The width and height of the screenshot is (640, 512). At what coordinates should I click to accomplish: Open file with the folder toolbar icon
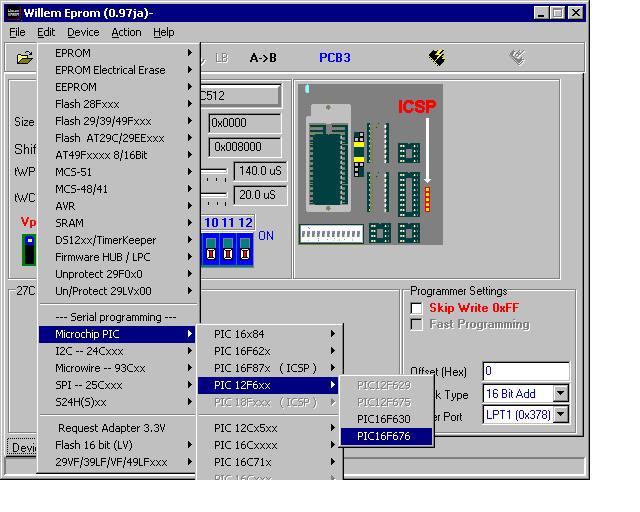tap(24, 58)
